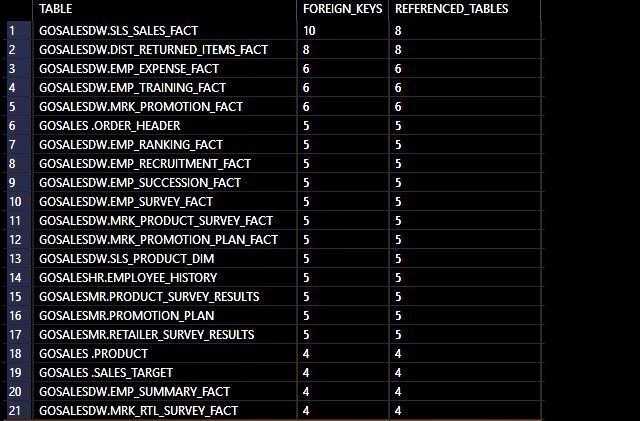Viewport: 640px width, 421px height.
Task: Select row number 14 header
Action: (x=19, y=278)
